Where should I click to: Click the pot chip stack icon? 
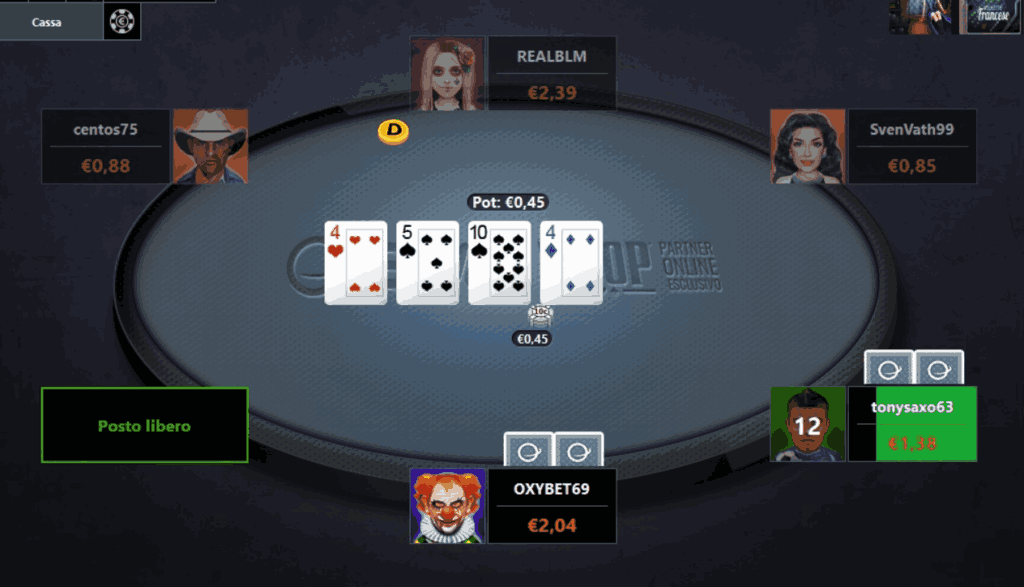[541, 317]
